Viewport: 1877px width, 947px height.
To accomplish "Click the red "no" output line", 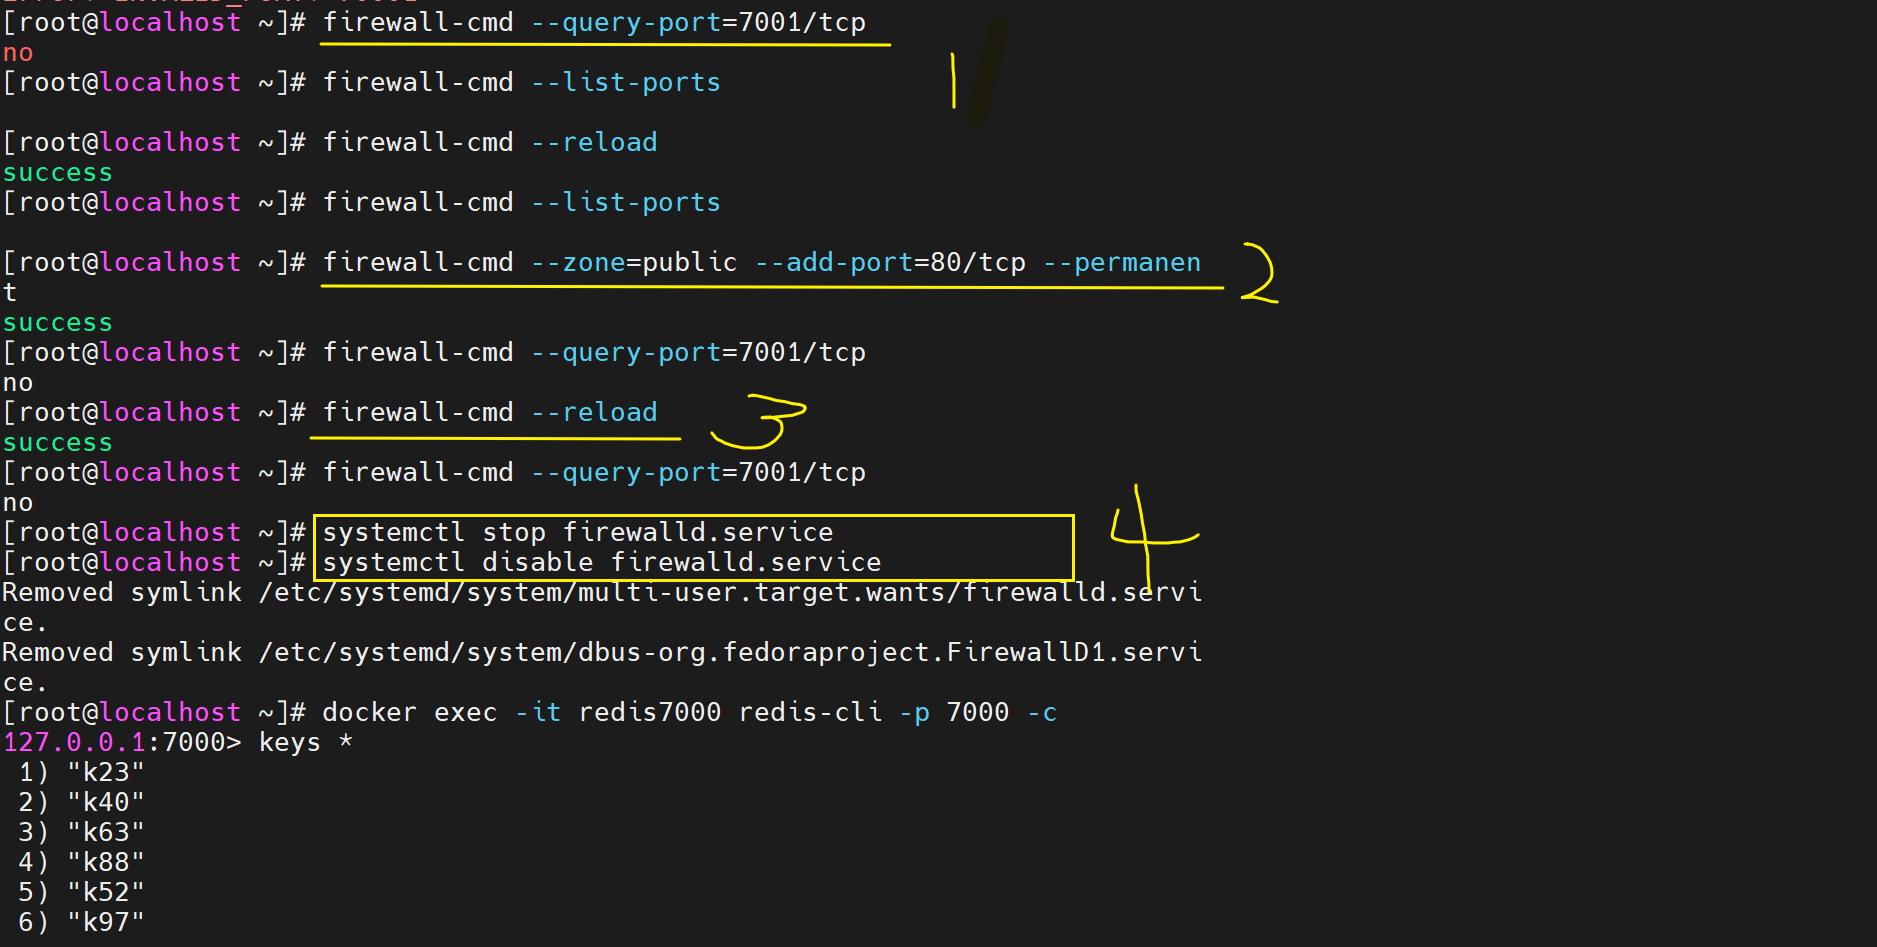I will point(18,53).
